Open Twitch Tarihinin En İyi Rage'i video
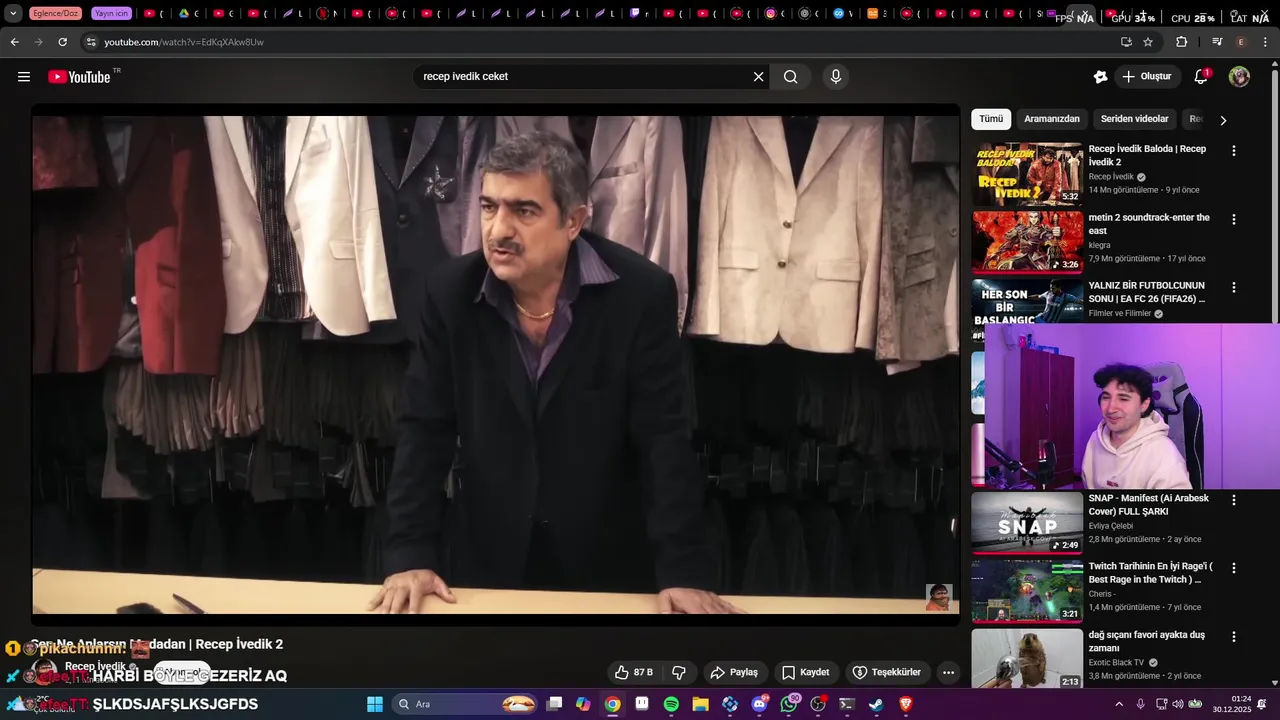The width and height of the screenshot is (1280, 720). [x=1150, y=573]
